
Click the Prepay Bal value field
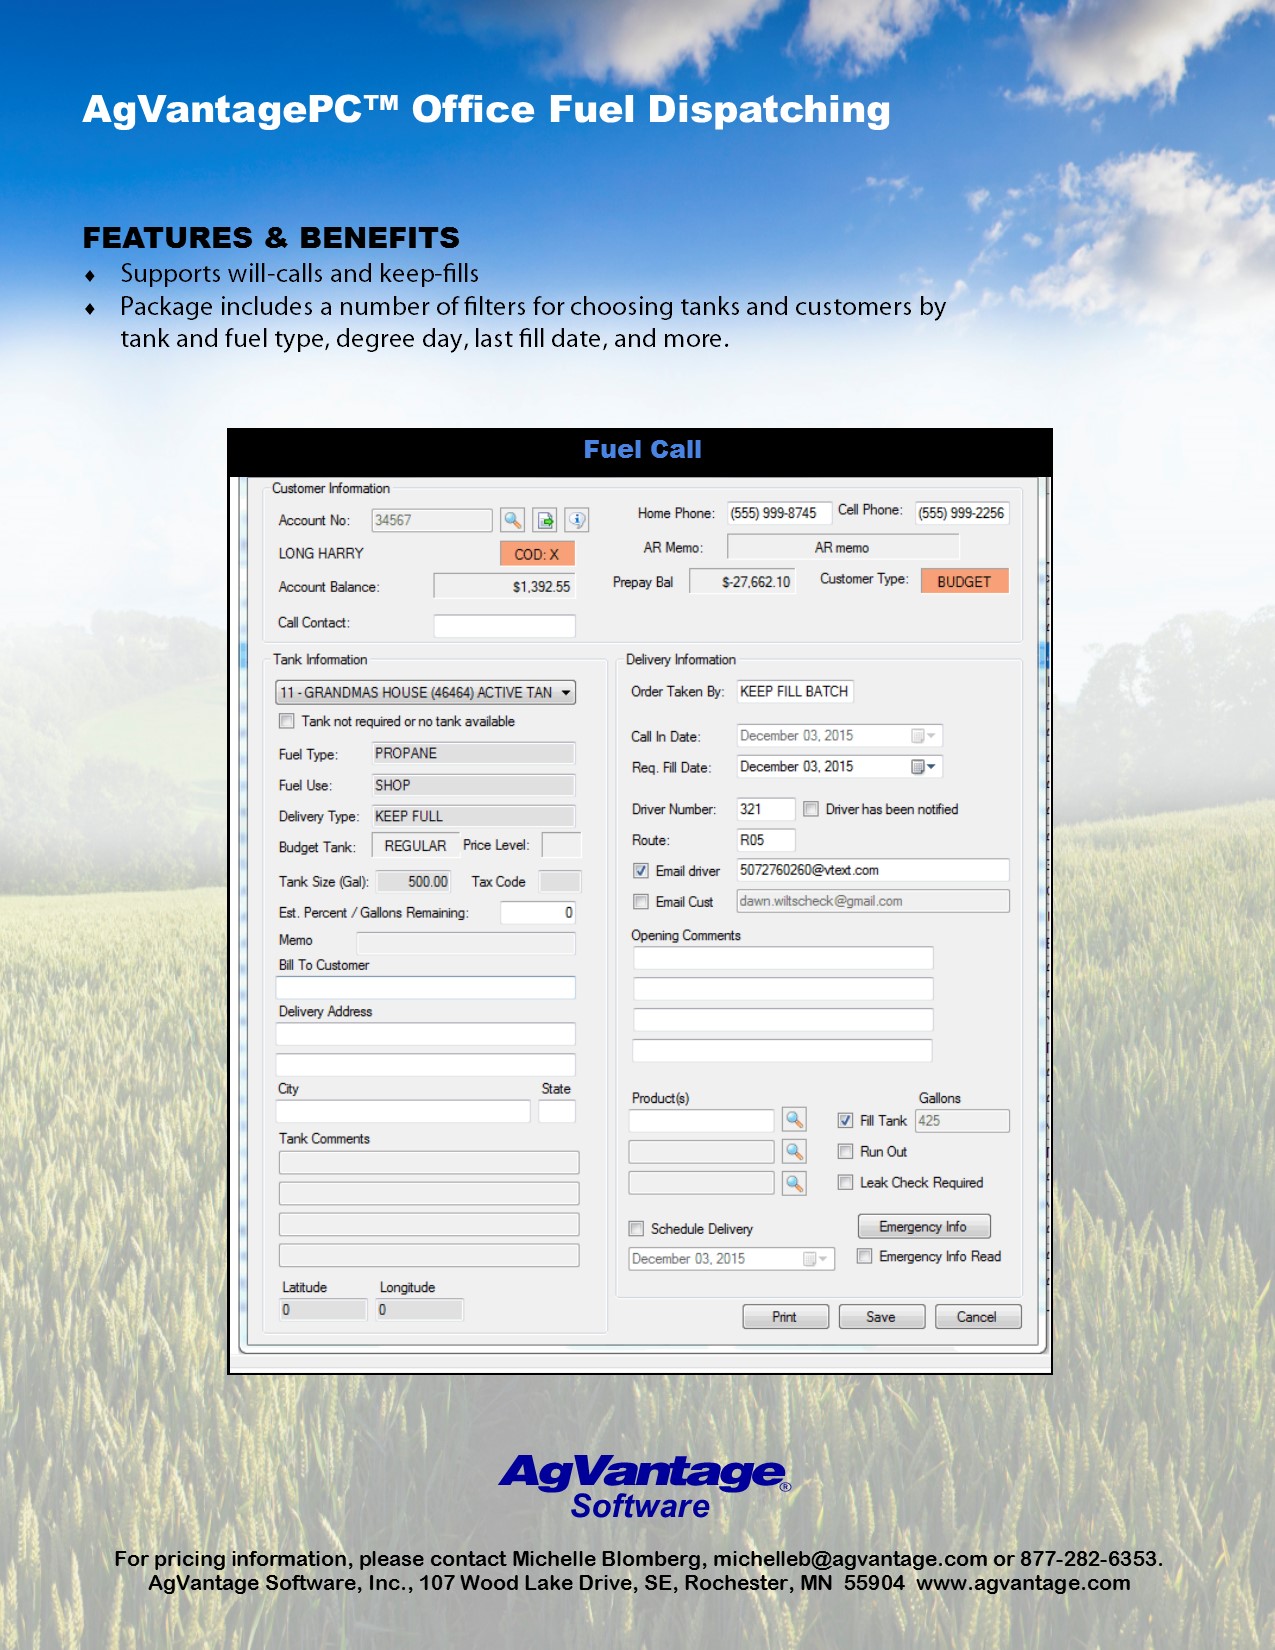742,582
